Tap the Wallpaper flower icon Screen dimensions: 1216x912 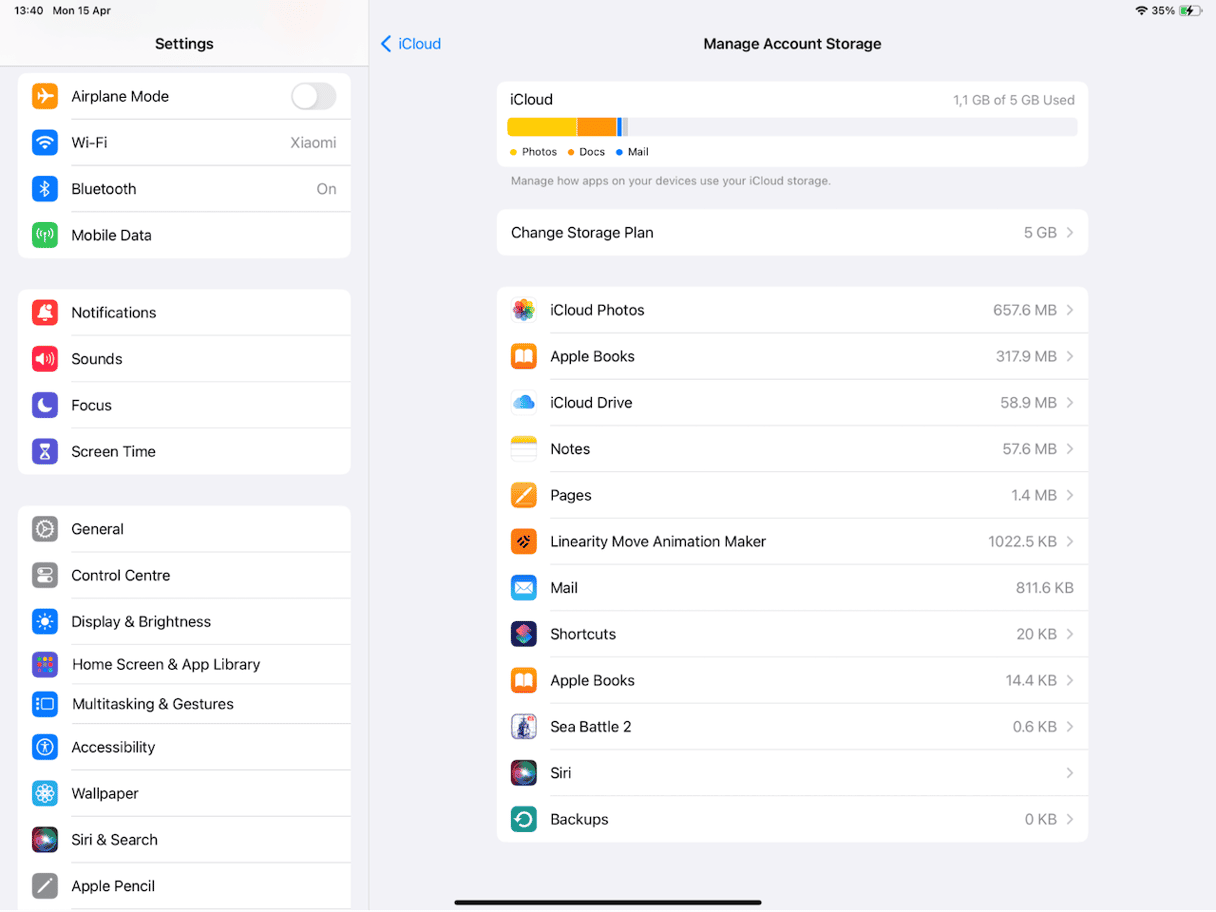pyautogui.click(x=45, y=793)
